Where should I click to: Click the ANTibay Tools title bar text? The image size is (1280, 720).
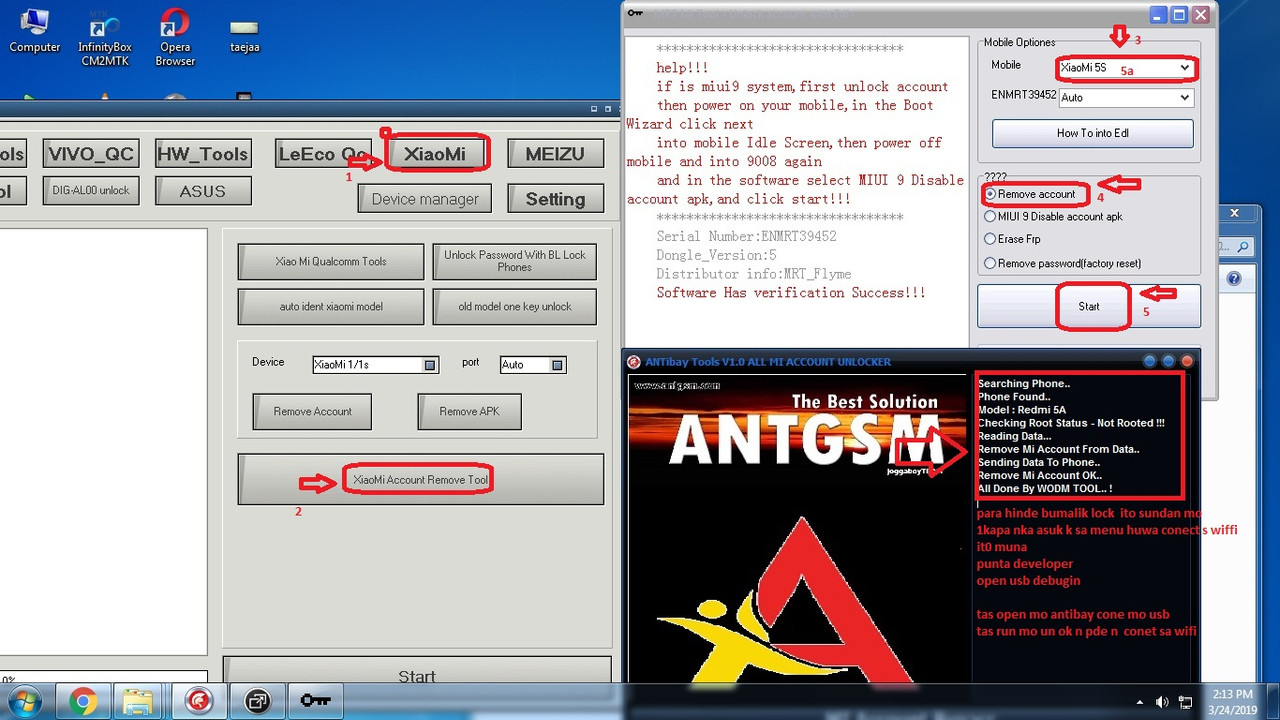click(768, 362)
